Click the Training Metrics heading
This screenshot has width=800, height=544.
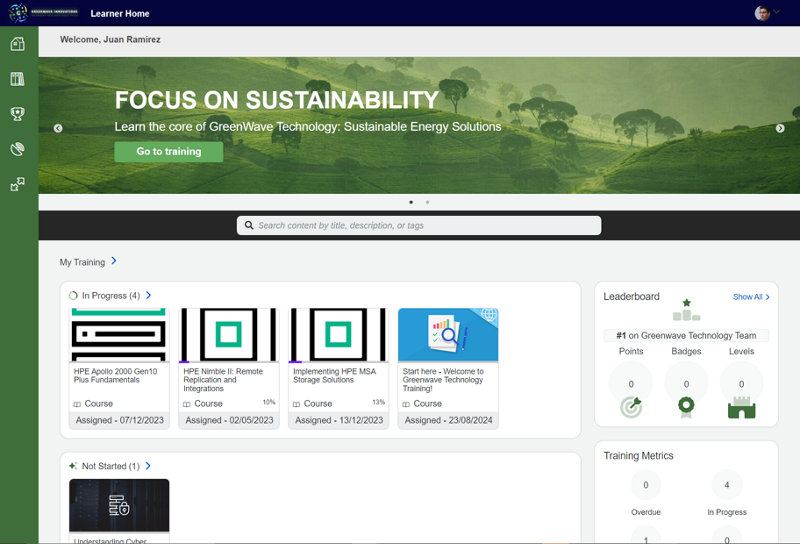[x=638, y=456]
